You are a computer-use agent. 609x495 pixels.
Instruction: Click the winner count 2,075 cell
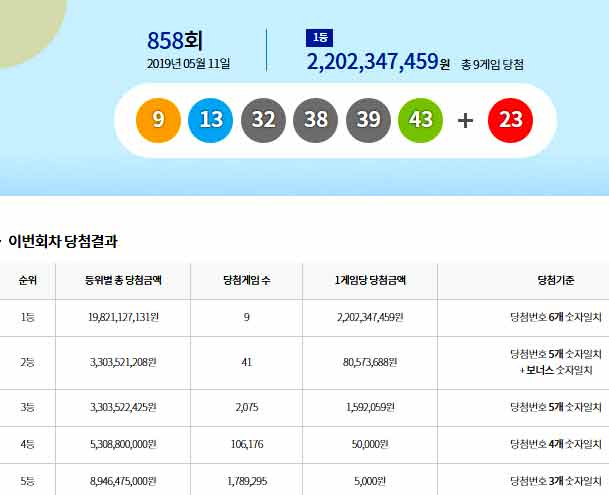click(x=247, y=408)
